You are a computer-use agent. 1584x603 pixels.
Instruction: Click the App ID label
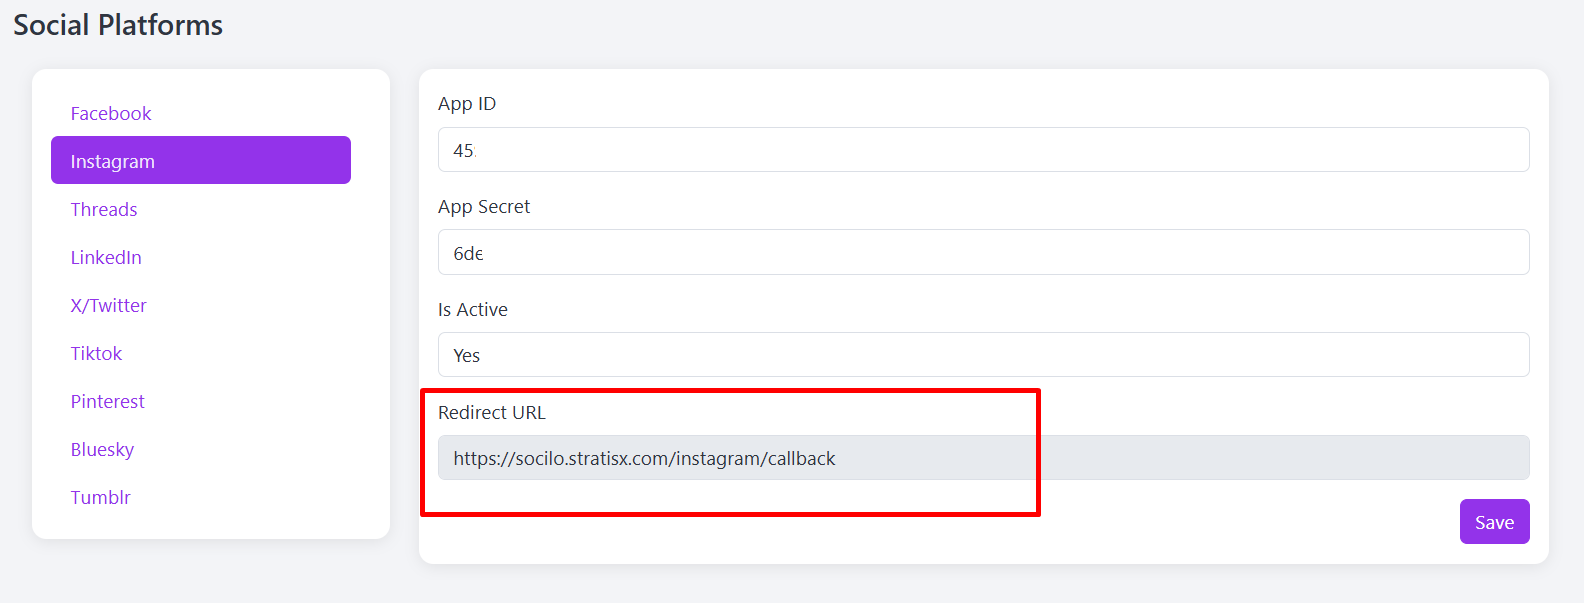[467, 104]
